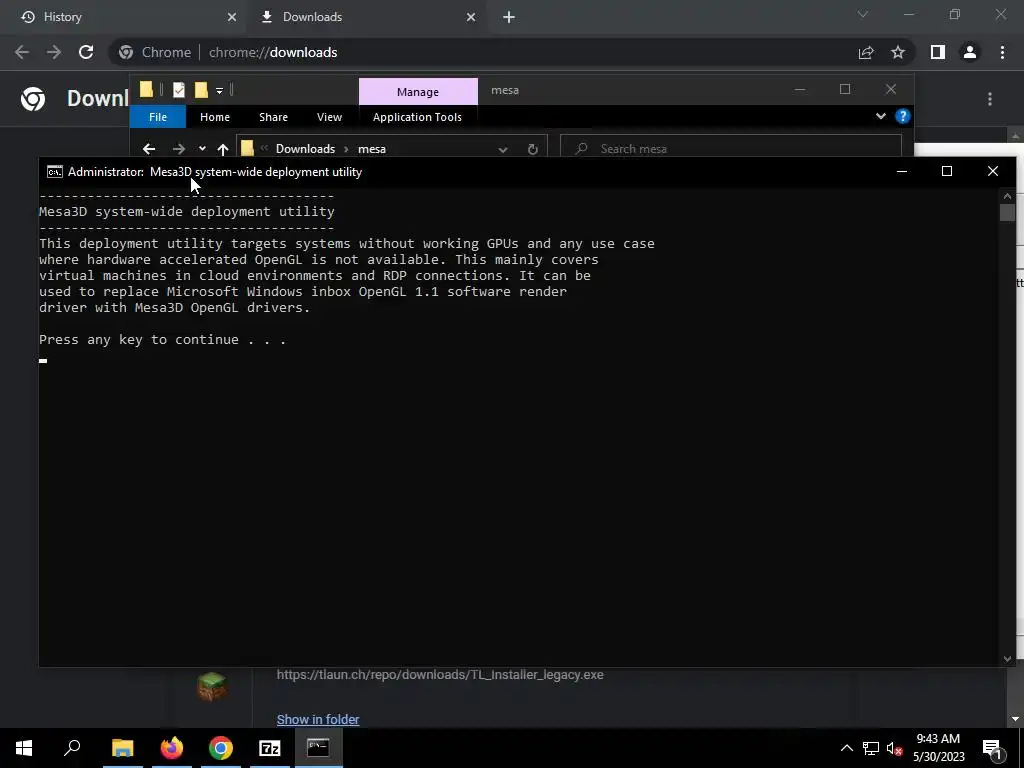Open Customize Quick Access Toolbar dropdown
Viewport: 1024px width, 768px height.
(219, 90)
